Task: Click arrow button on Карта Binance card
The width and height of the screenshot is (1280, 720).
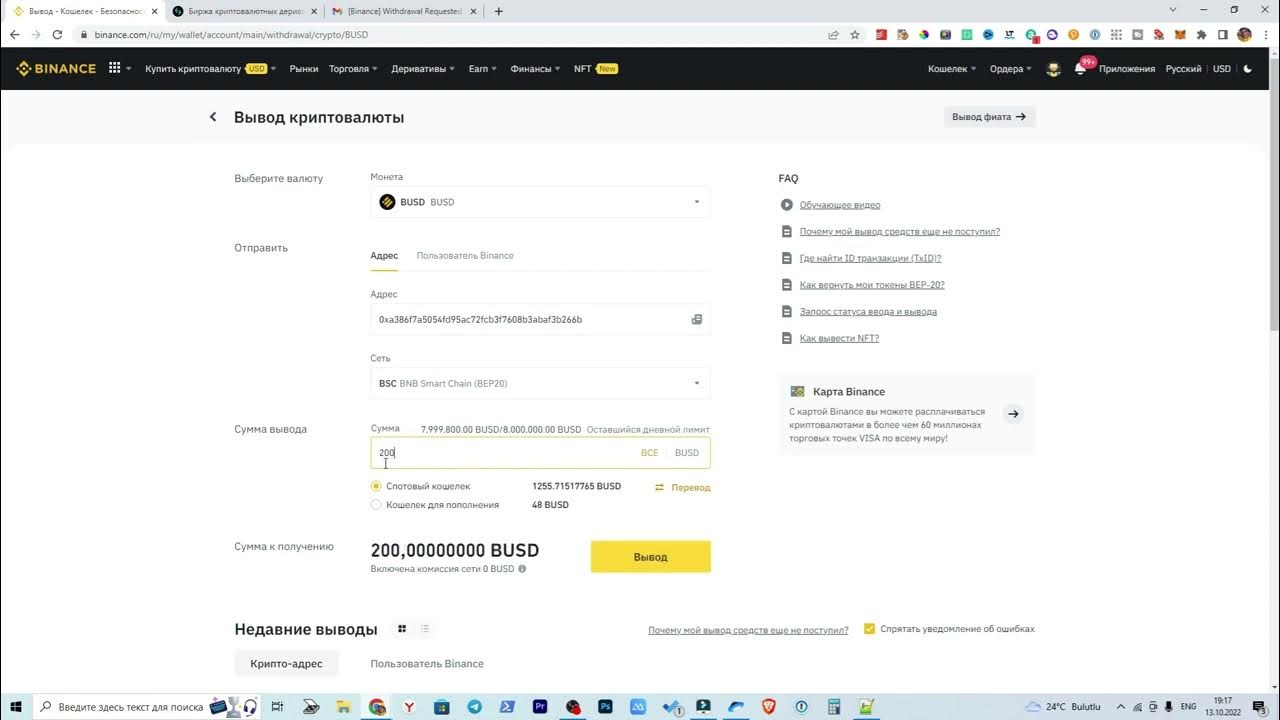Action: (1013, 414)
